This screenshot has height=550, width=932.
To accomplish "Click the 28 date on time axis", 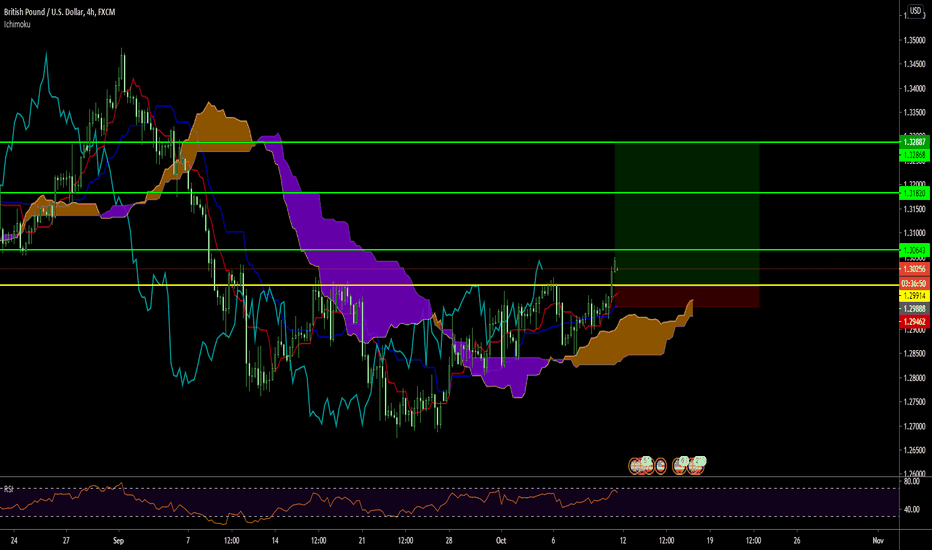I will tap(449, 540).
